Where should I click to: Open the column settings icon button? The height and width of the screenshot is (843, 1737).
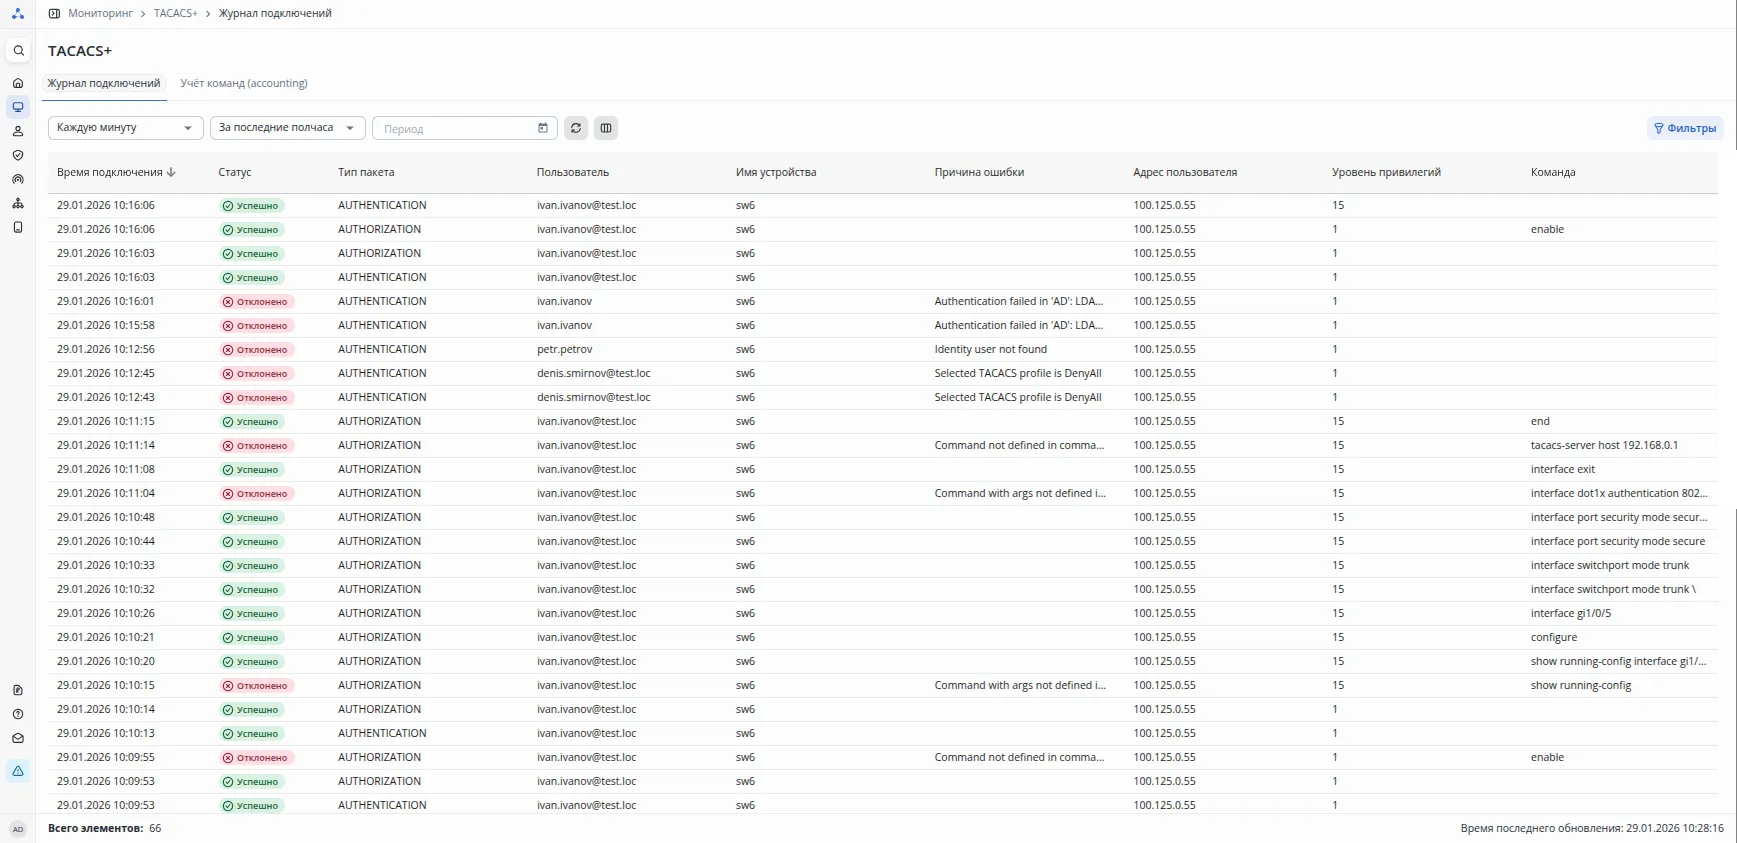606,128
